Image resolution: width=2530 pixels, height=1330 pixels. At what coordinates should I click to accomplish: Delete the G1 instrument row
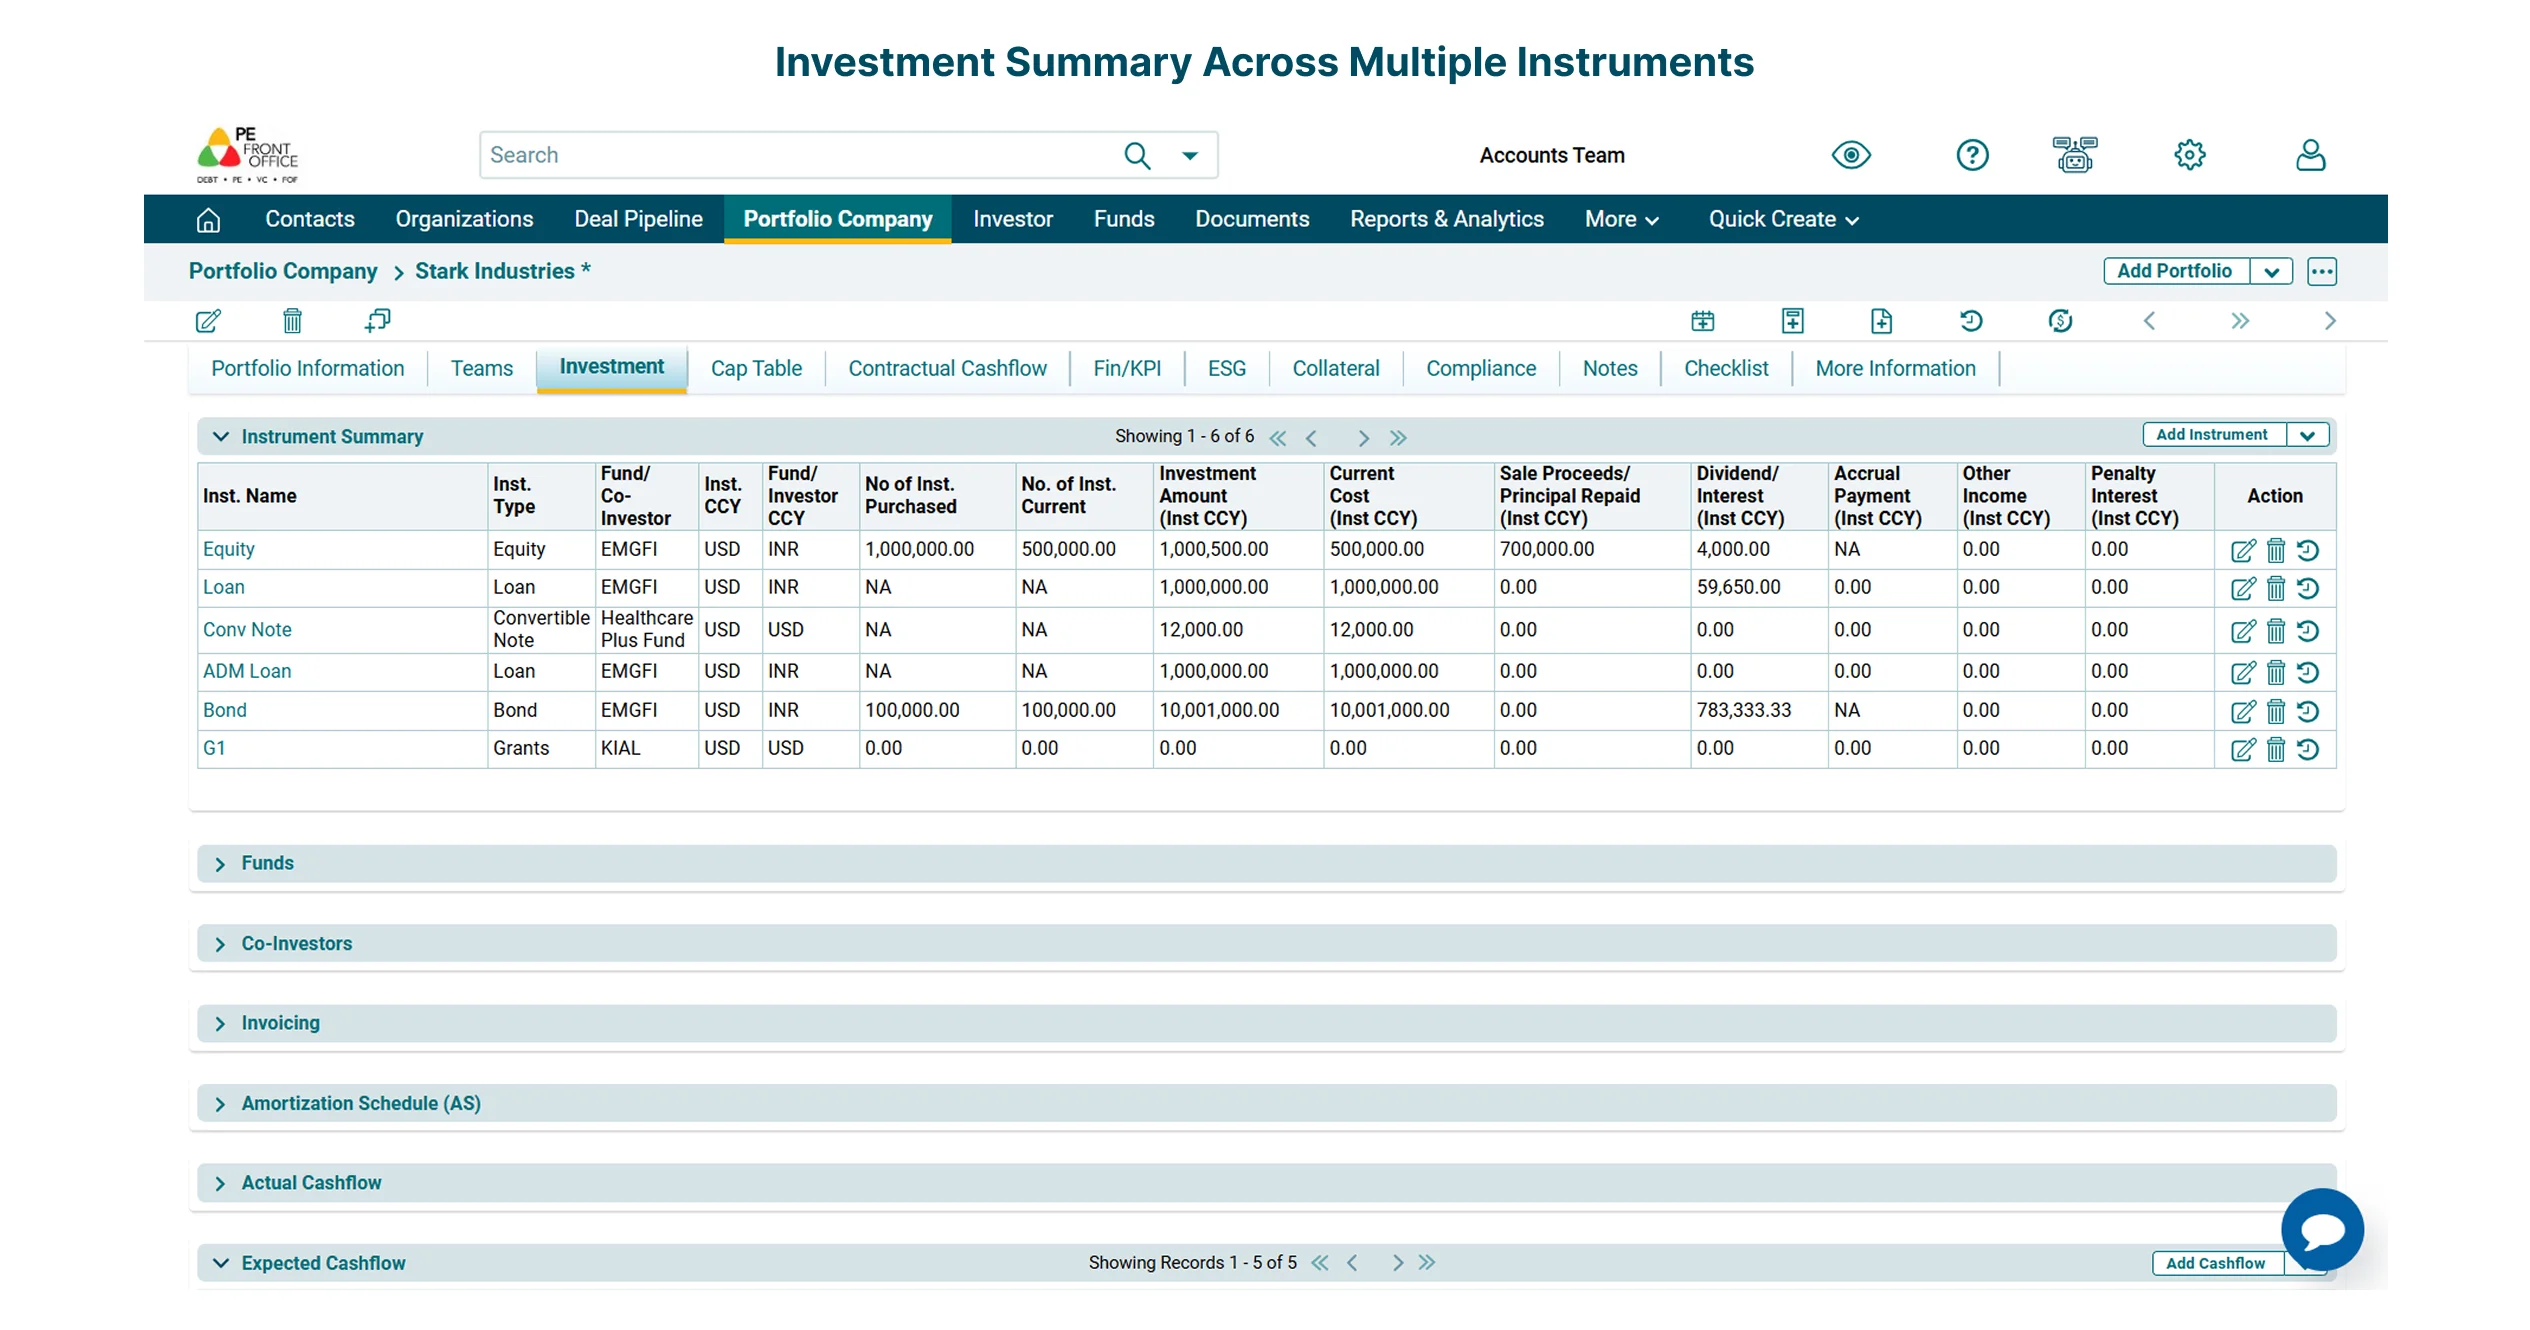2276,749
